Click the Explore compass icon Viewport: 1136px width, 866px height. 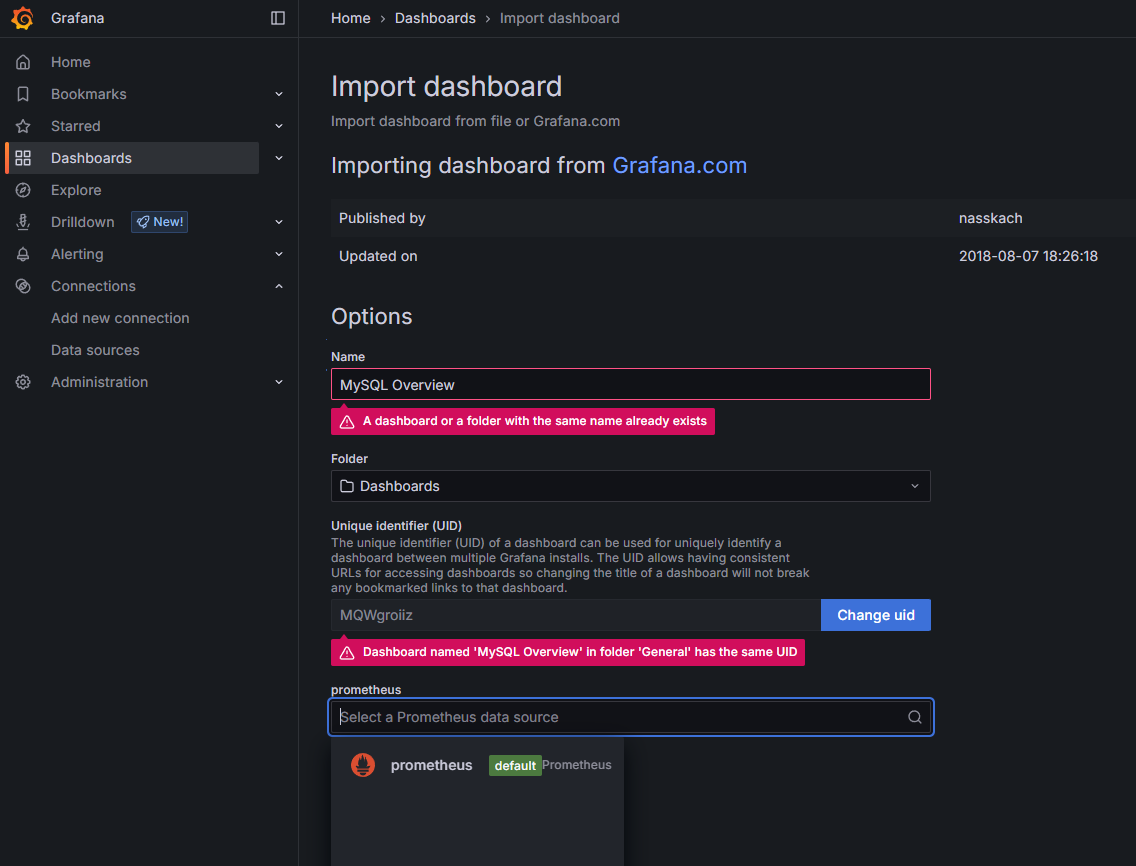coord(23,190)
